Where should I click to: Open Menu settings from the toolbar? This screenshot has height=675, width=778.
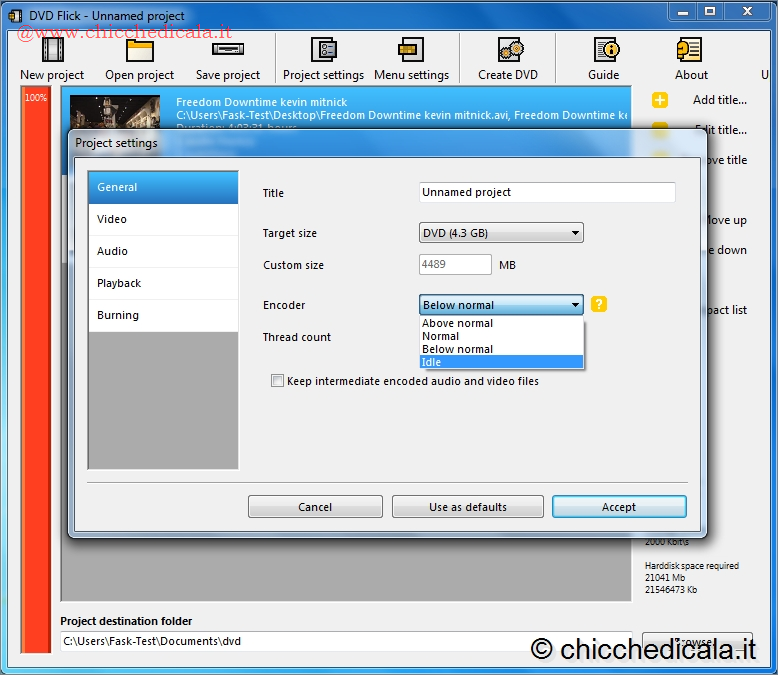pyautogui.click(x=410, y=52)
